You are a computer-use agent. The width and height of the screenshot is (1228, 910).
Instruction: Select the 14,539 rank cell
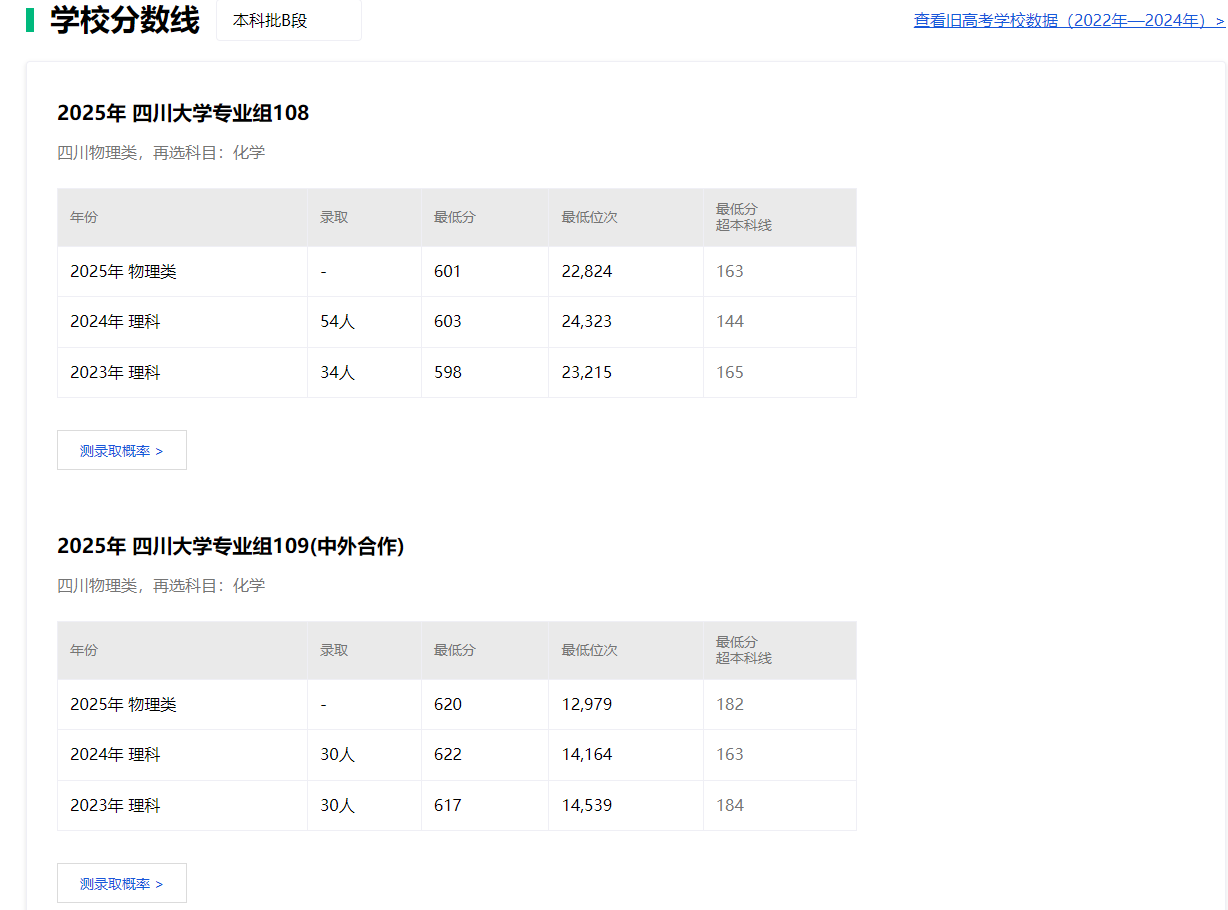click(x=587, y=806)
